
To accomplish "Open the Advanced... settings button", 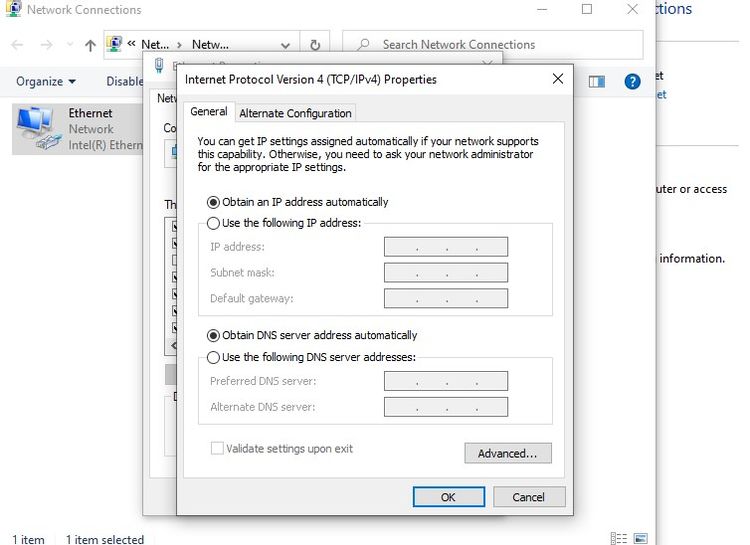I will click(x=507, y=453).
